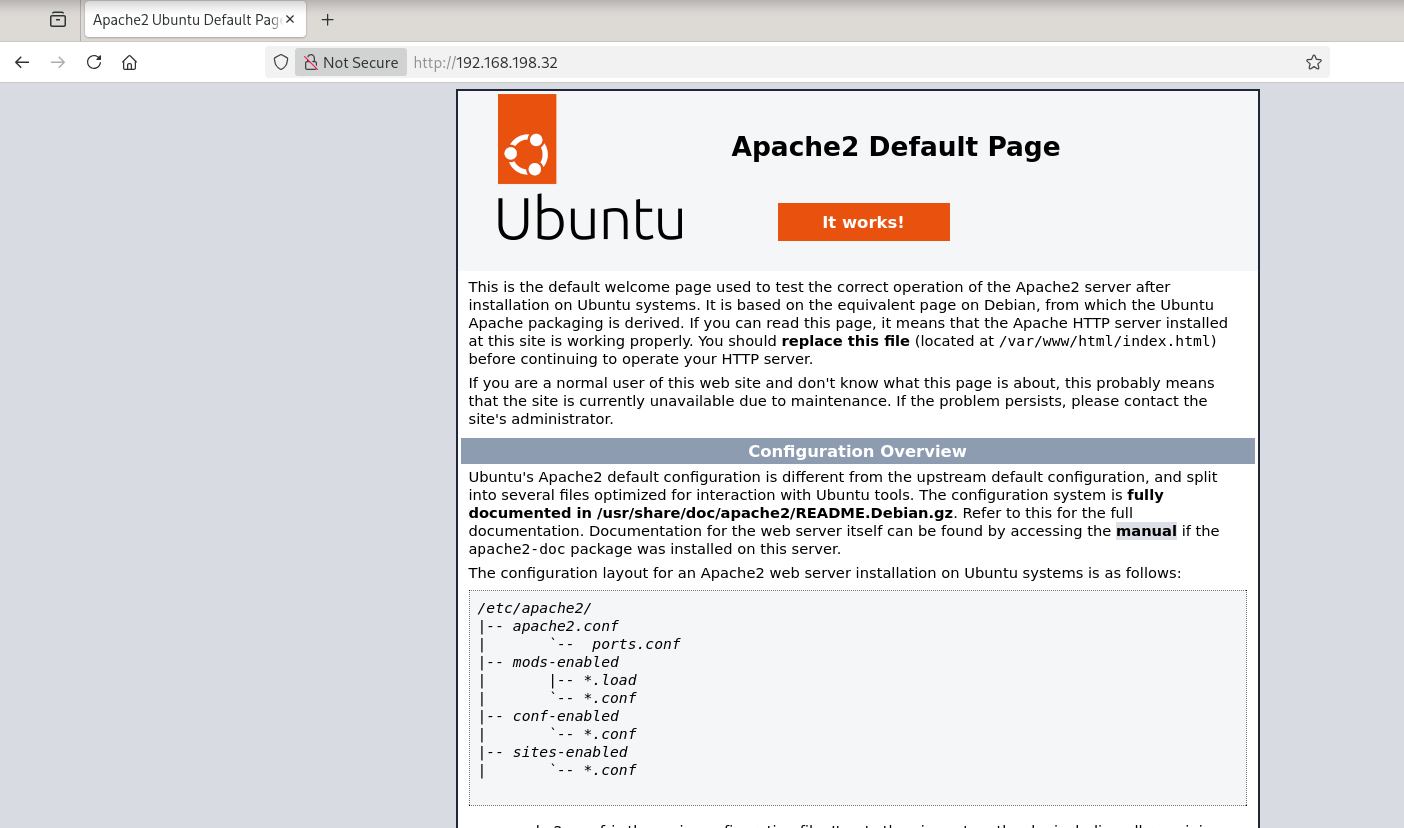Click the ports.conf entry in layout tree
The height and width of the screenshot is (828, 1404).
click(636, 644)
